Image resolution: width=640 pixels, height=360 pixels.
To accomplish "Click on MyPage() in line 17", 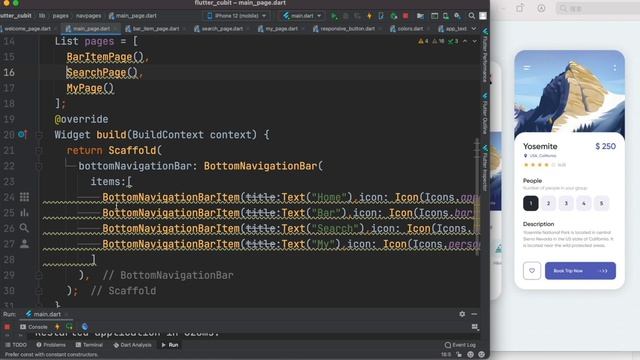I will (x=90, y=88).
